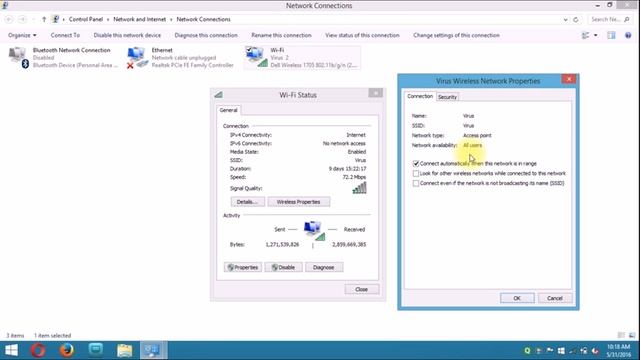Toggle the Wi-Fi item selection checkbox
This screenshot has height=360, width=640.
pos(249,49)
